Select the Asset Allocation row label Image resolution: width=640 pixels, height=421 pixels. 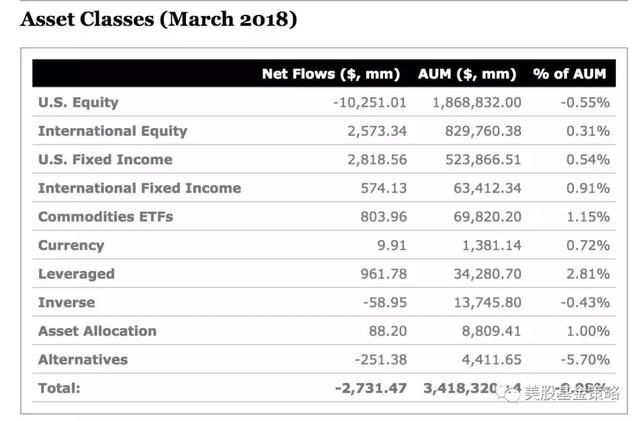(97, 331)
